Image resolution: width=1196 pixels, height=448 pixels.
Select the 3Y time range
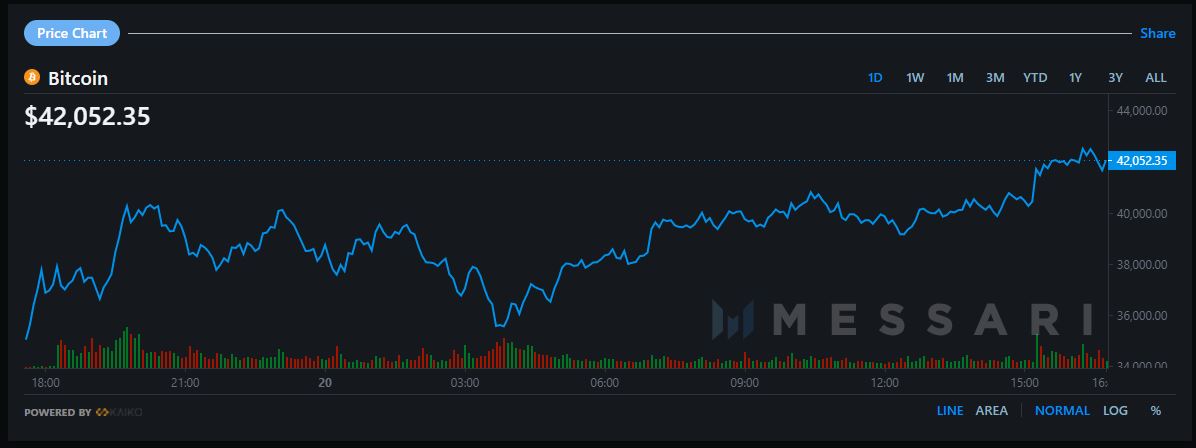point(1116,78)
